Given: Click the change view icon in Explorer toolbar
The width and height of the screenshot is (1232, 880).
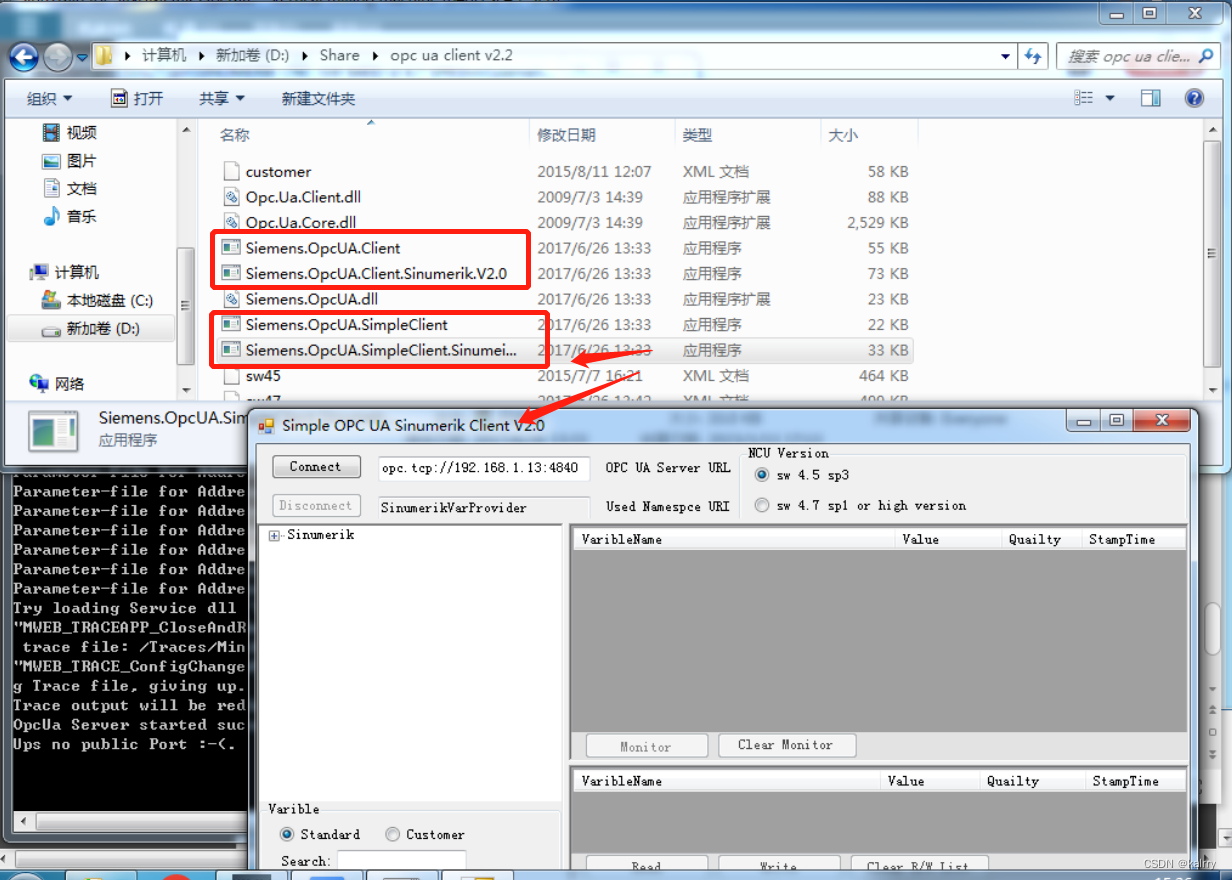Looking at the screenshot, I should pyautogui.click(x=1083, y=98).
